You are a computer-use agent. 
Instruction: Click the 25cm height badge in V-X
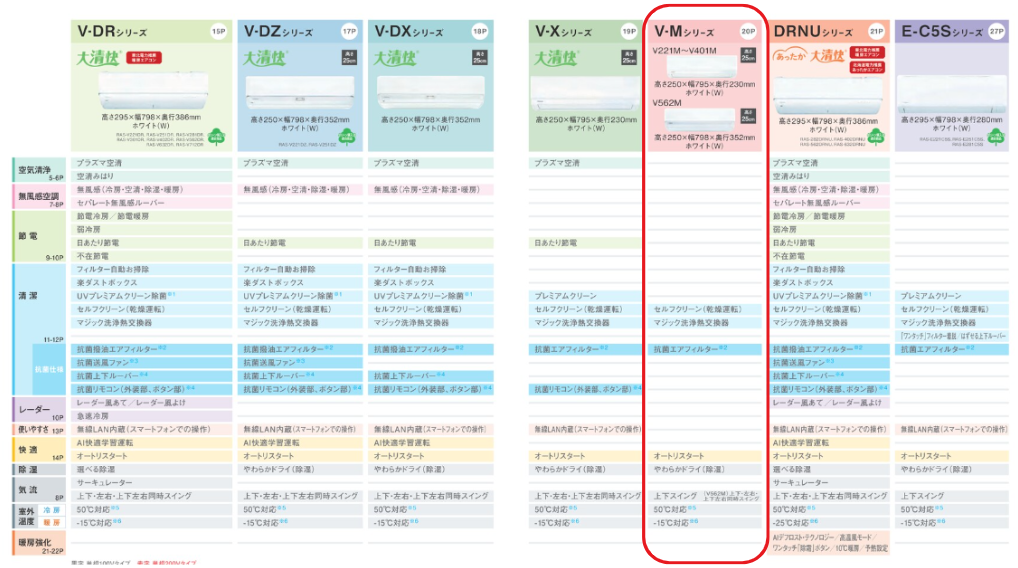629,58
